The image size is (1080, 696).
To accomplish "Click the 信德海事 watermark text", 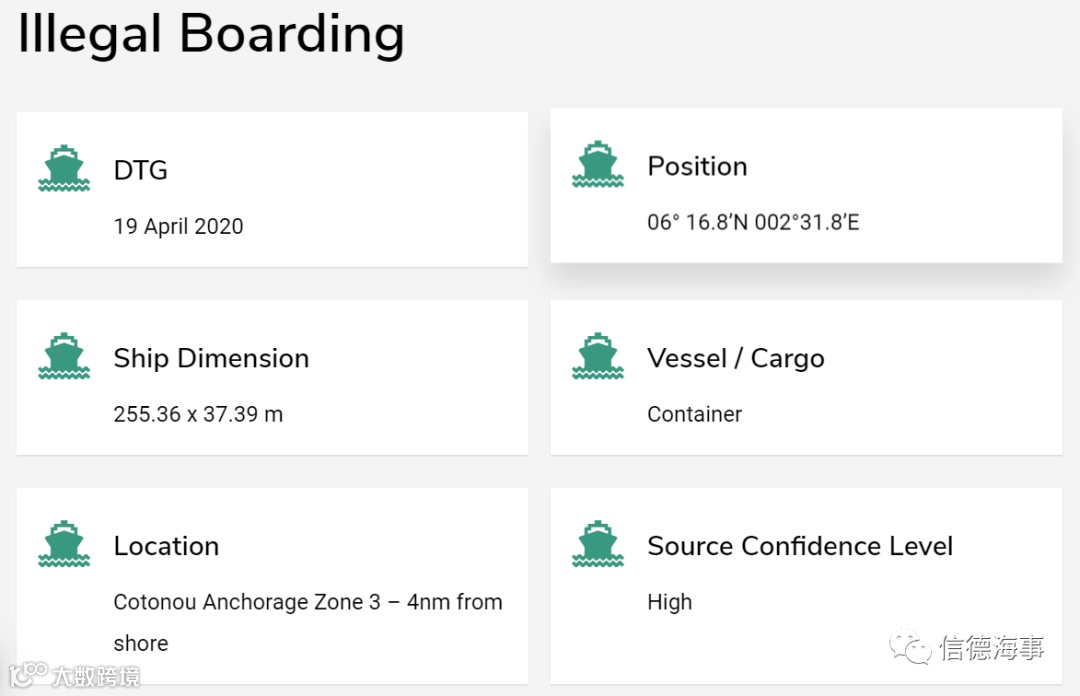I will 992,648.
